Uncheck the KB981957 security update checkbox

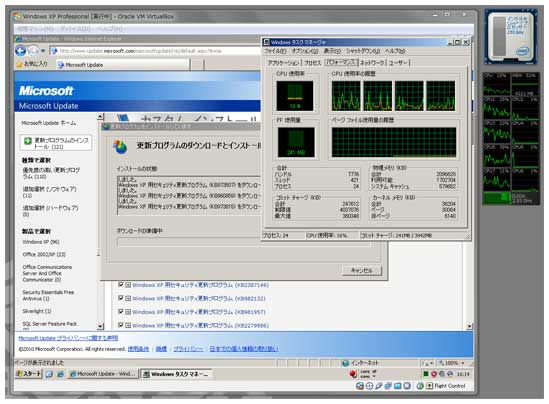tap(121, 312)
